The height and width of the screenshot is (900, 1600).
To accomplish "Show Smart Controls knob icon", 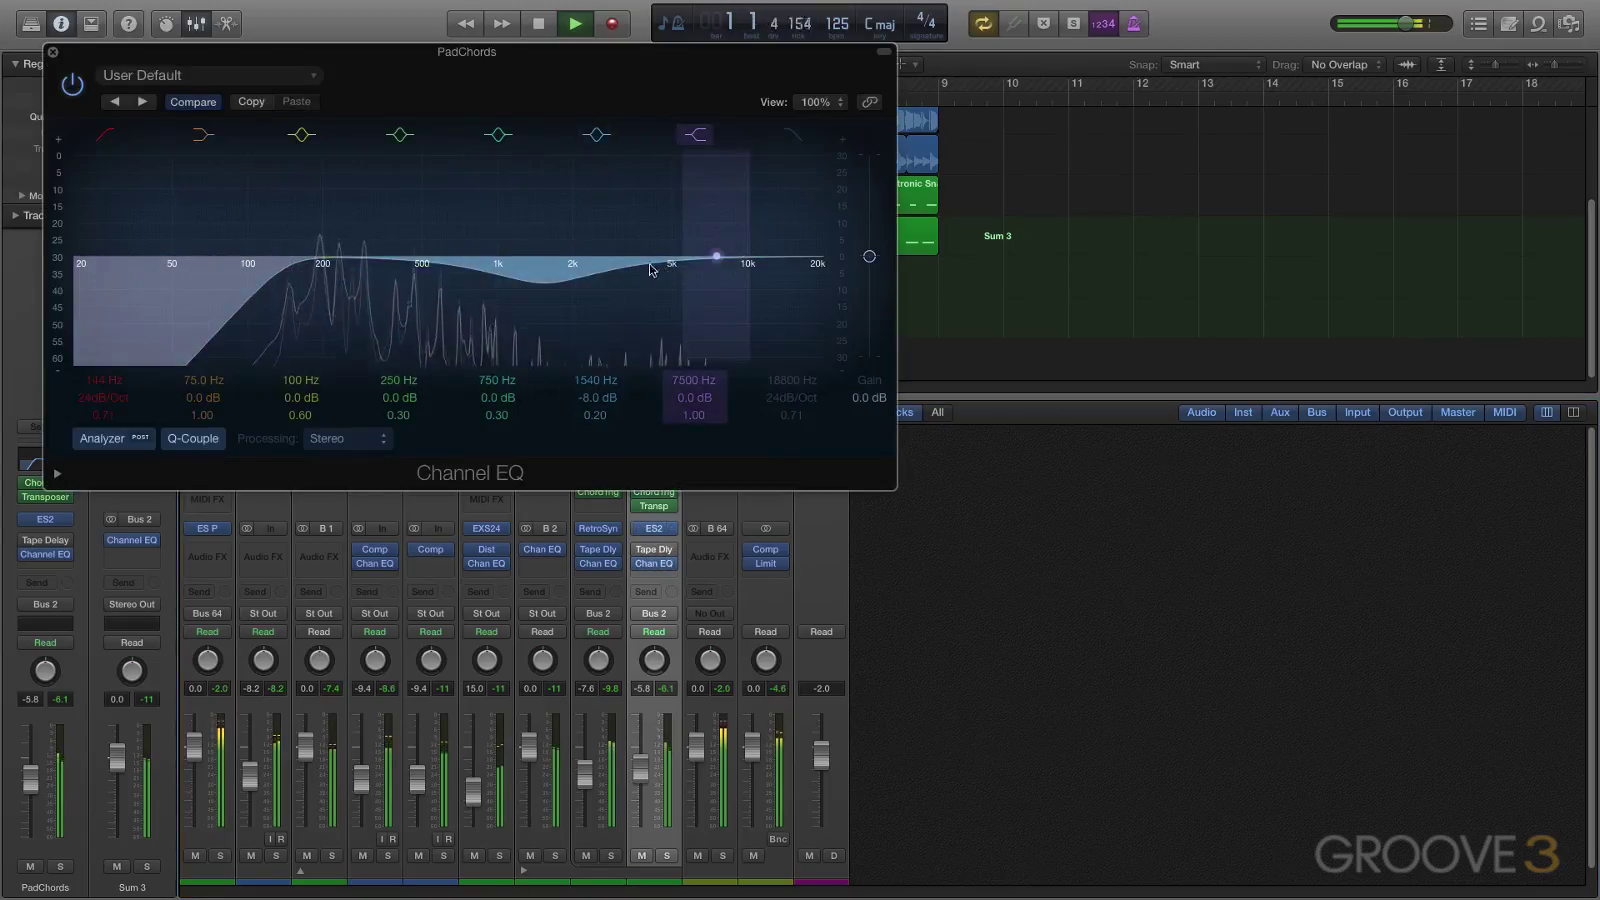I will tap(166, 23).
